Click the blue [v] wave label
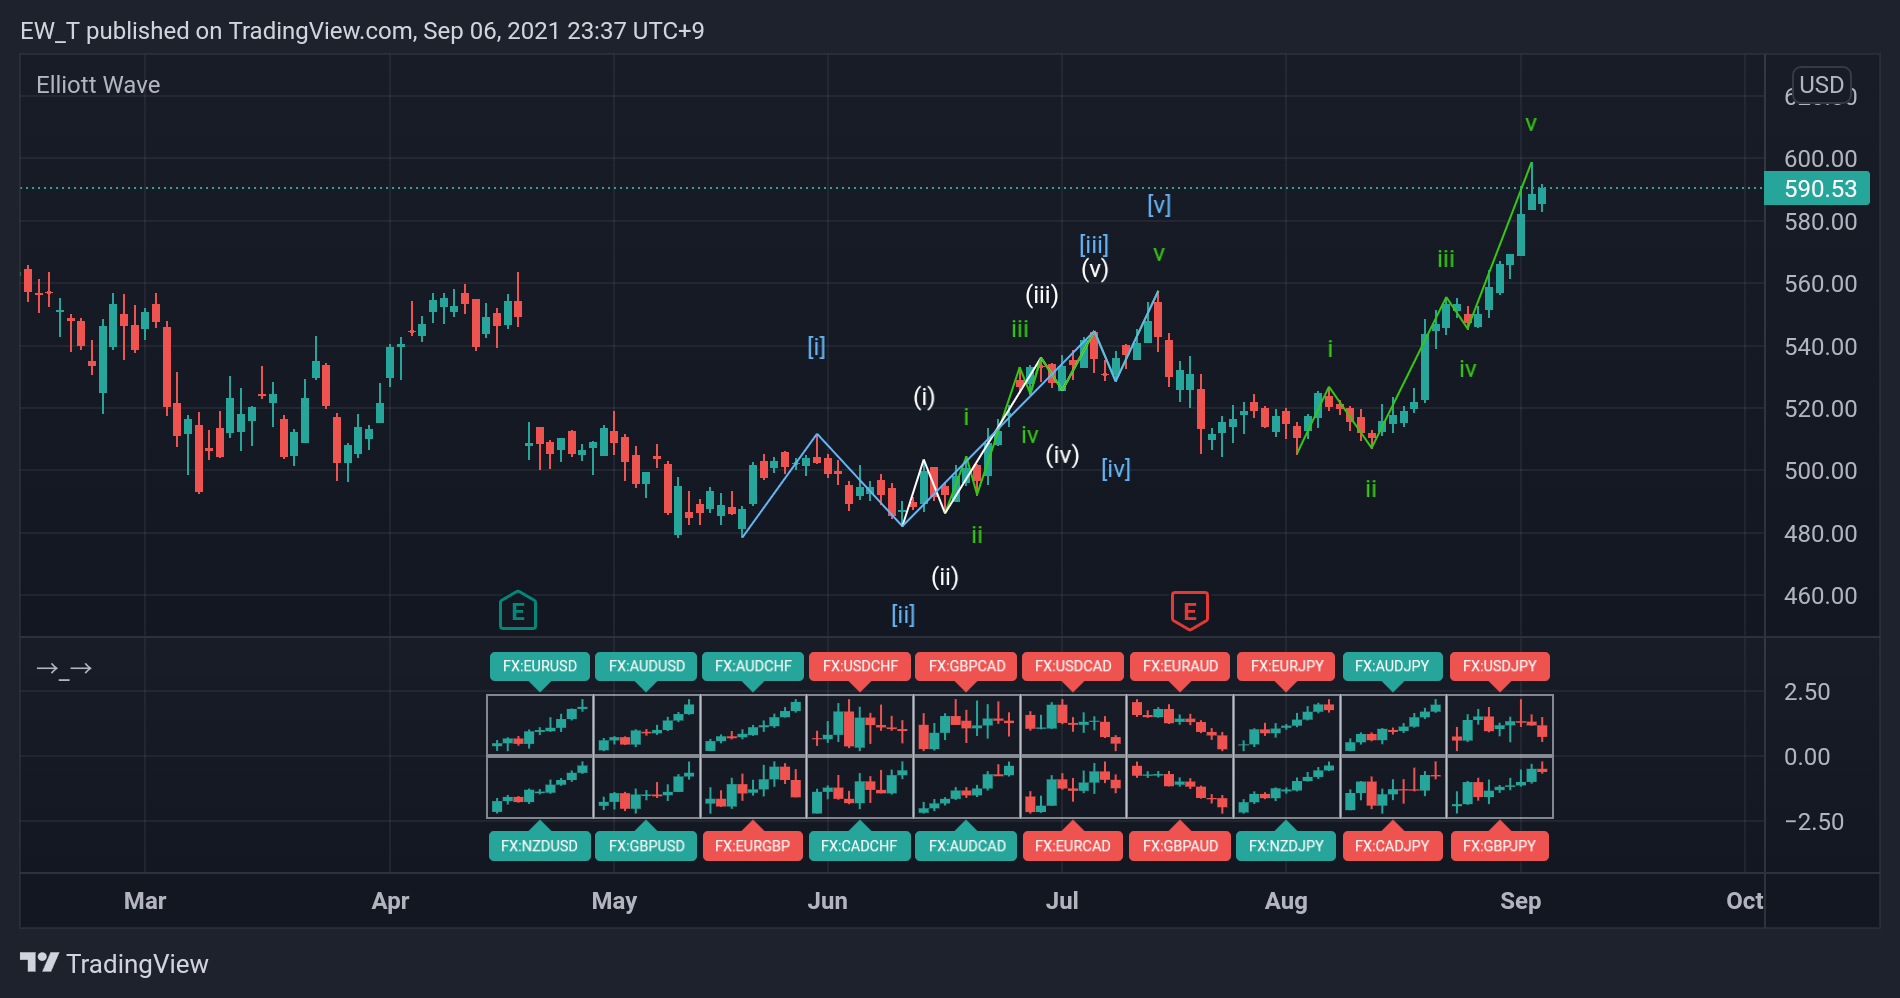Image resolution: width=1900 pixels, height=998 pixels. (1159, 205)
